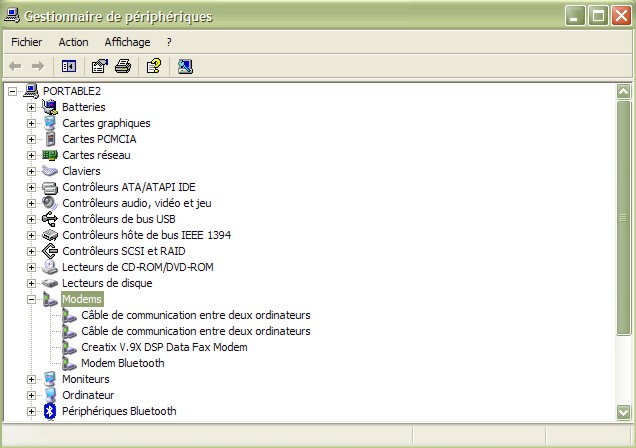Click the scan for hardware changes icon
This screenshot has width=636, height=448.
pyautogui.click(x=185, y=67)
